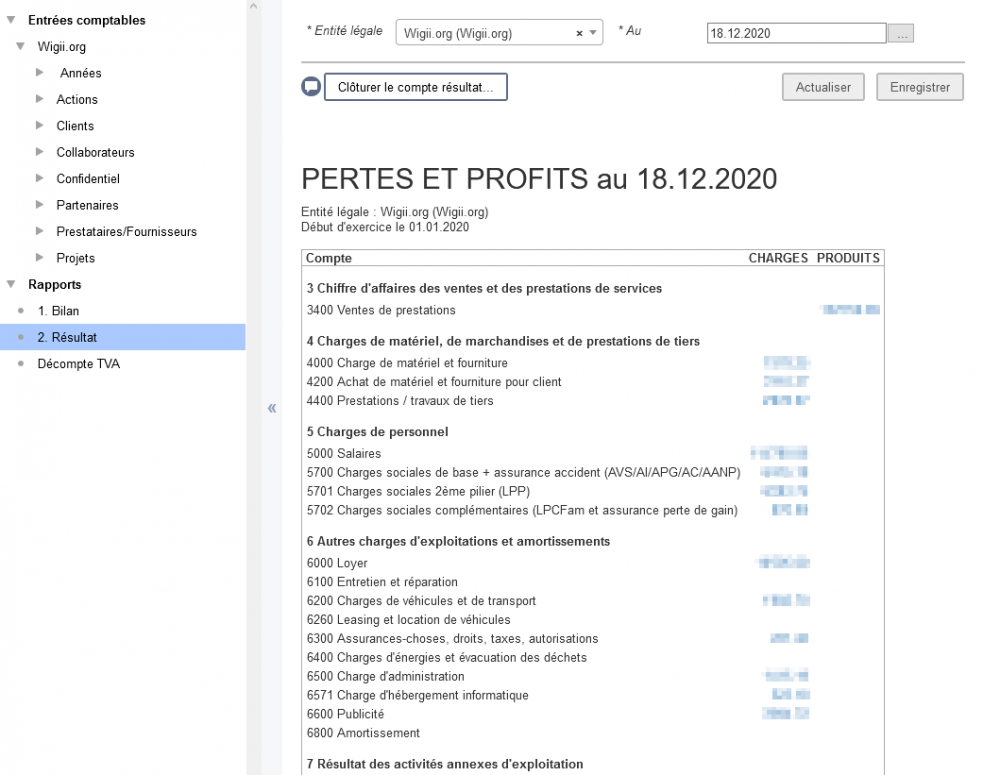Click the speech bubble comment icon

click(311, 87)
